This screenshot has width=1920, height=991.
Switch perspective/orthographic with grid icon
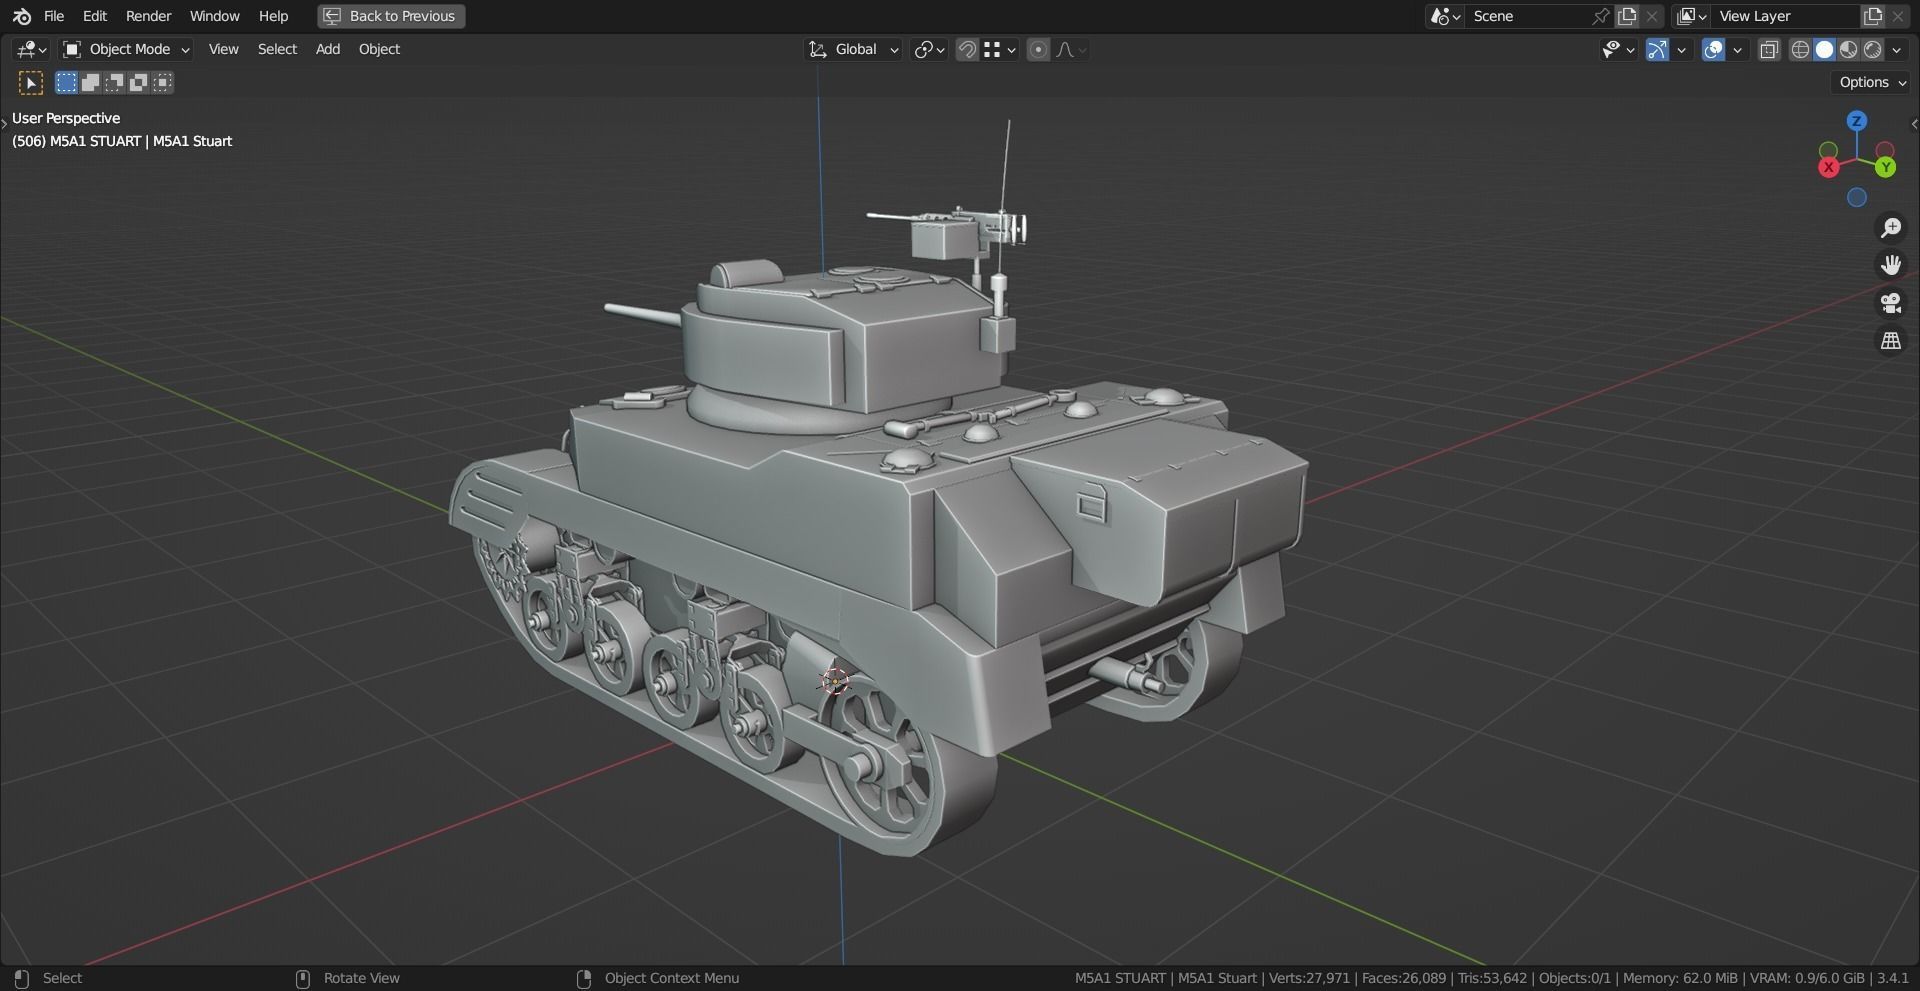tap(1891, 341)
